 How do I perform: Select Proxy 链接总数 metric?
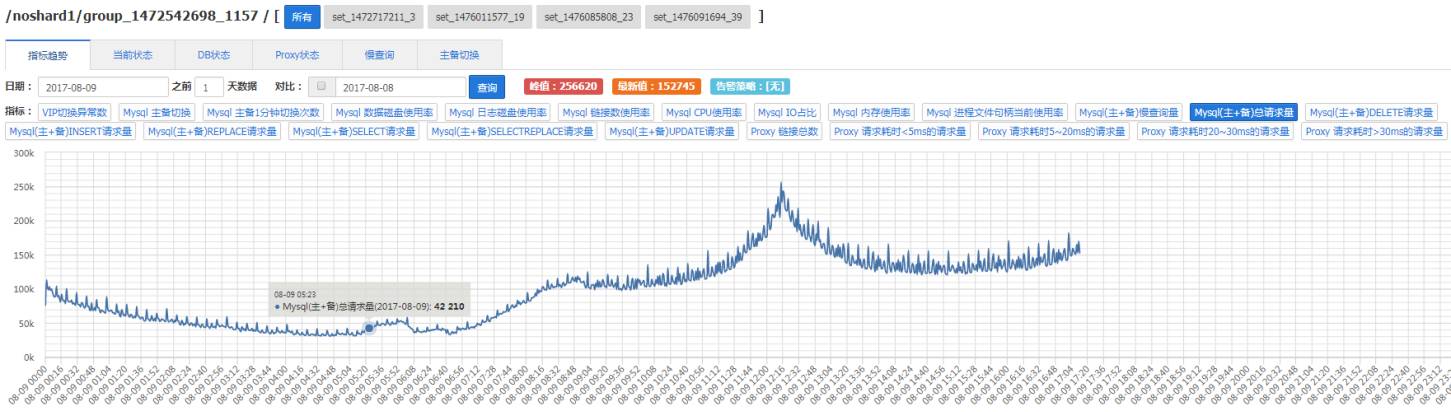pyautogui.click(x=784, y=131)
